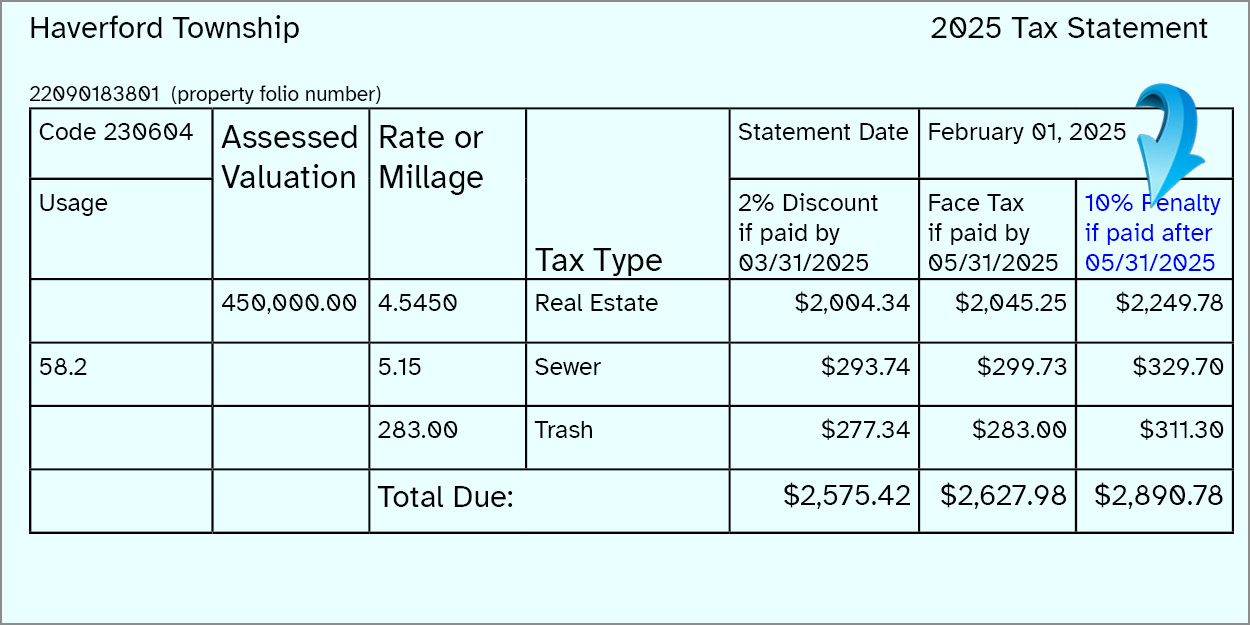Click the 2025 Tax Statement title

tap(1069, 28)
